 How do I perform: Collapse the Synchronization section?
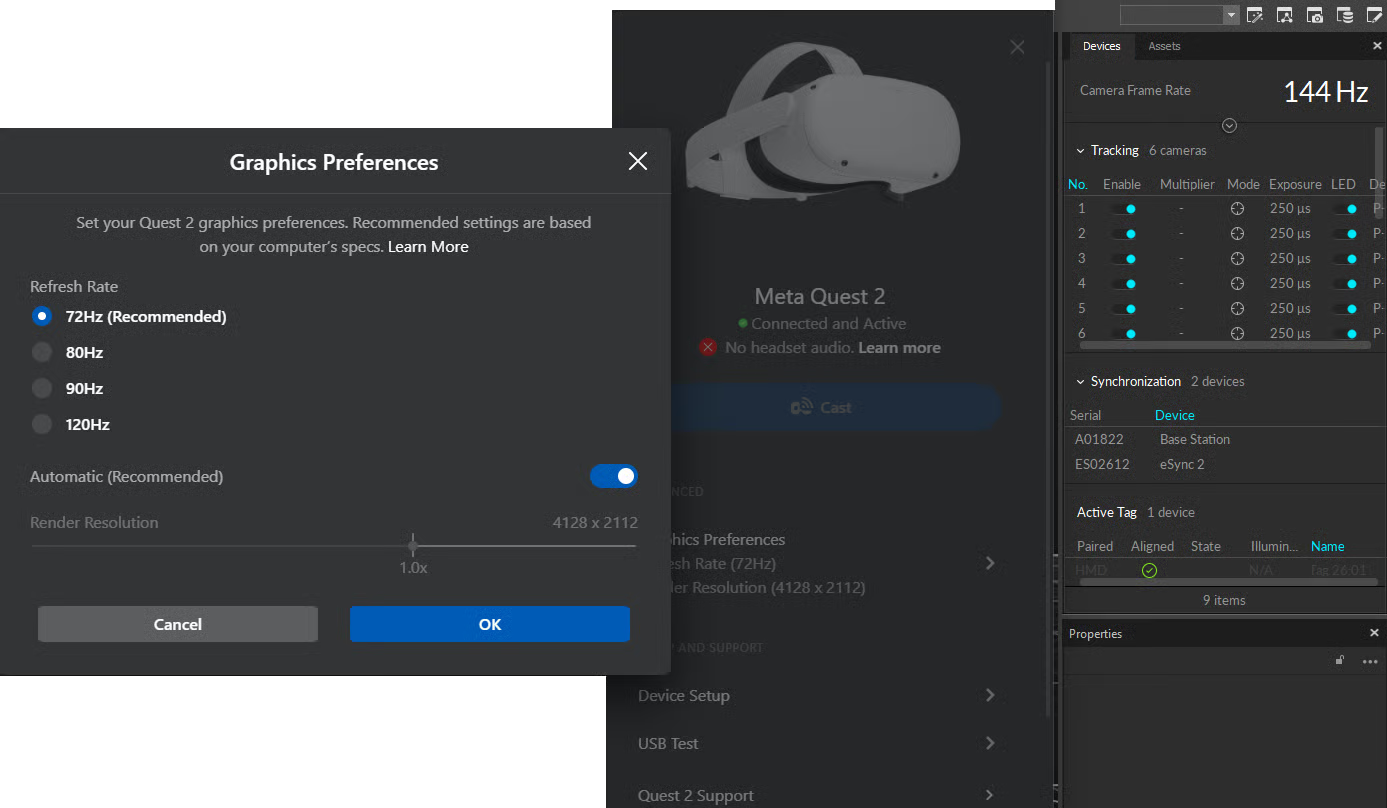tap(1079, 381)
